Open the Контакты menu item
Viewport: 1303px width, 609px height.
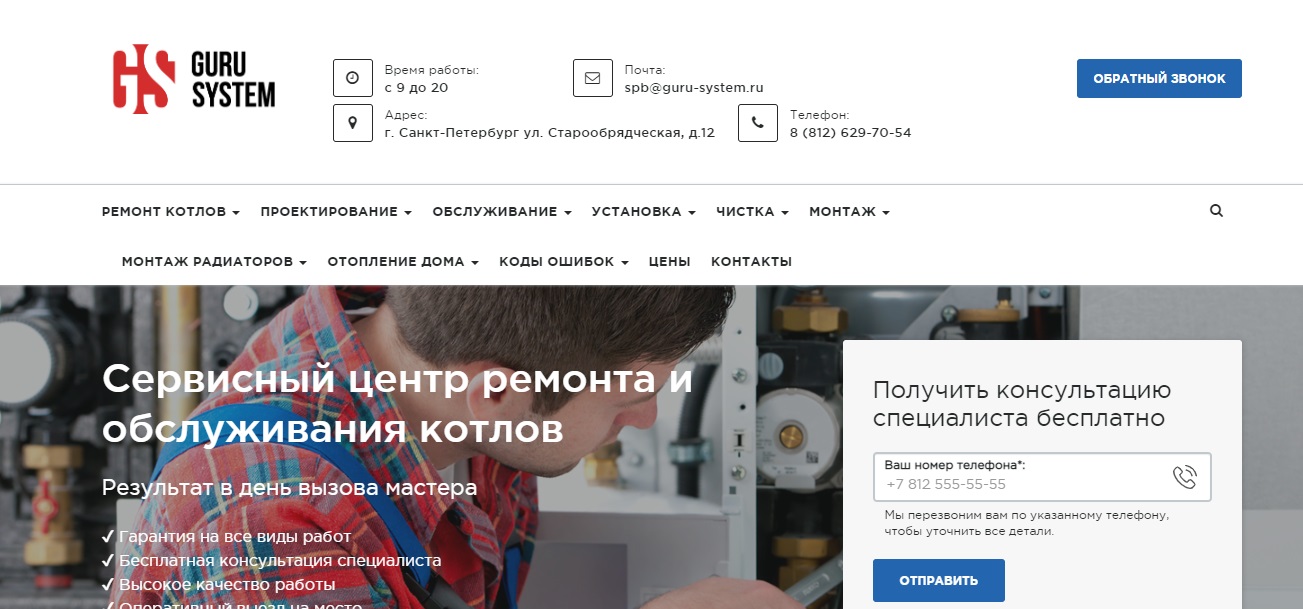coord(751,262)
